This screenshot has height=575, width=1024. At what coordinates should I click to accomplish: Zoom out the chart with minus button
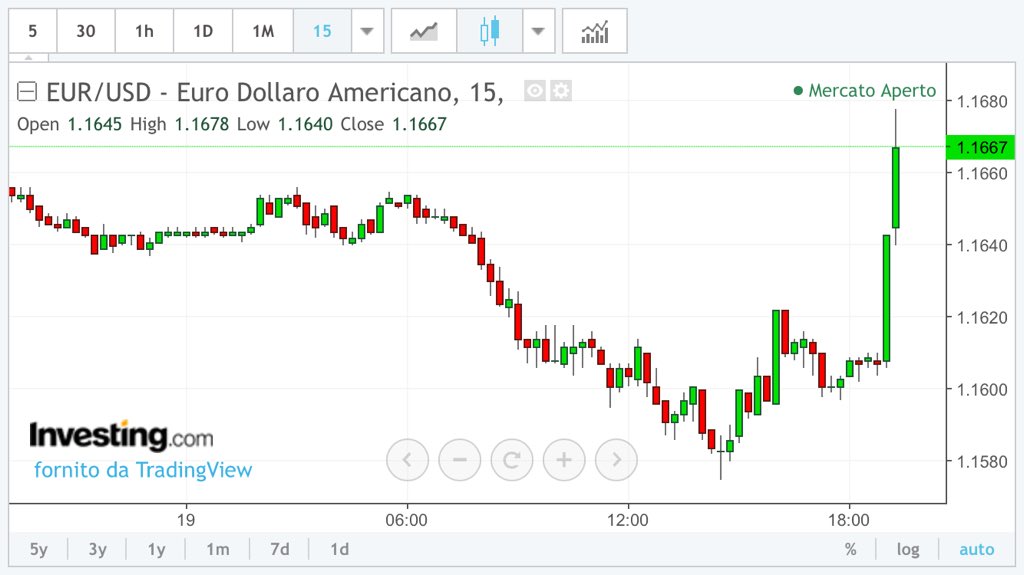pyautogui.click(x=459, y=460)
